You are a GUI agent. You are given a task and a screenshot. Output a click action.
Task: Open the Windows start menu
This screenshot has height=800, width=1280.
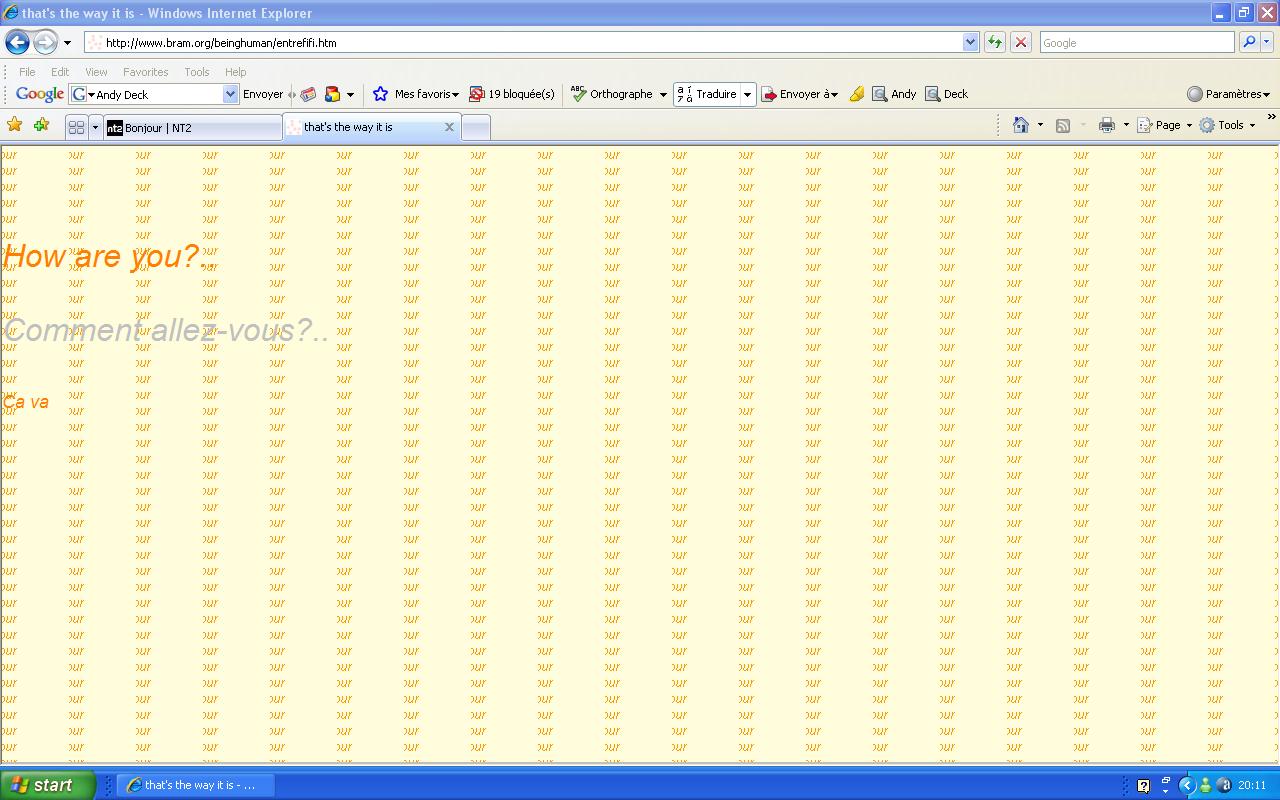[47, 785]
